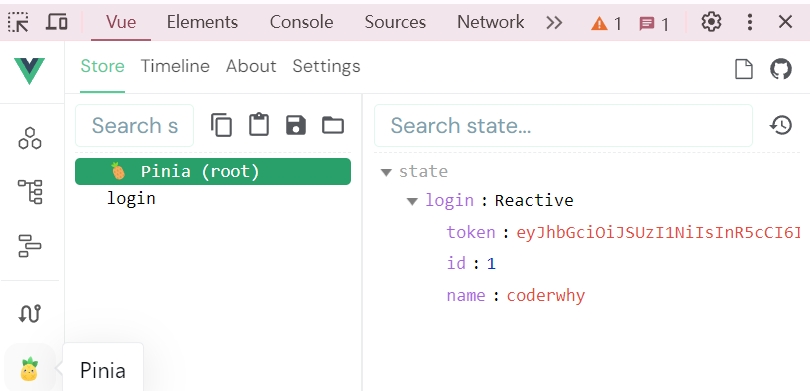
Task: Select the login store in list
Action: pyautogui.click(x=131, y=198)
